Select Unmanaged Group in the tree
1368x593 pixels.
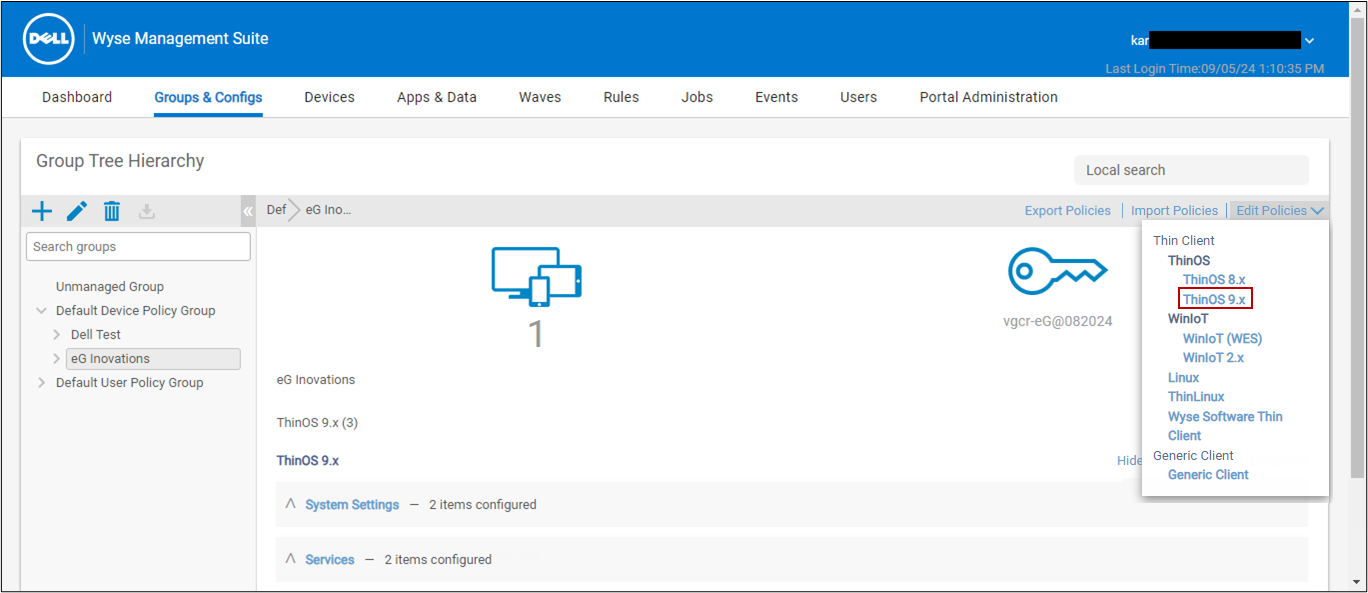[110, 287]
